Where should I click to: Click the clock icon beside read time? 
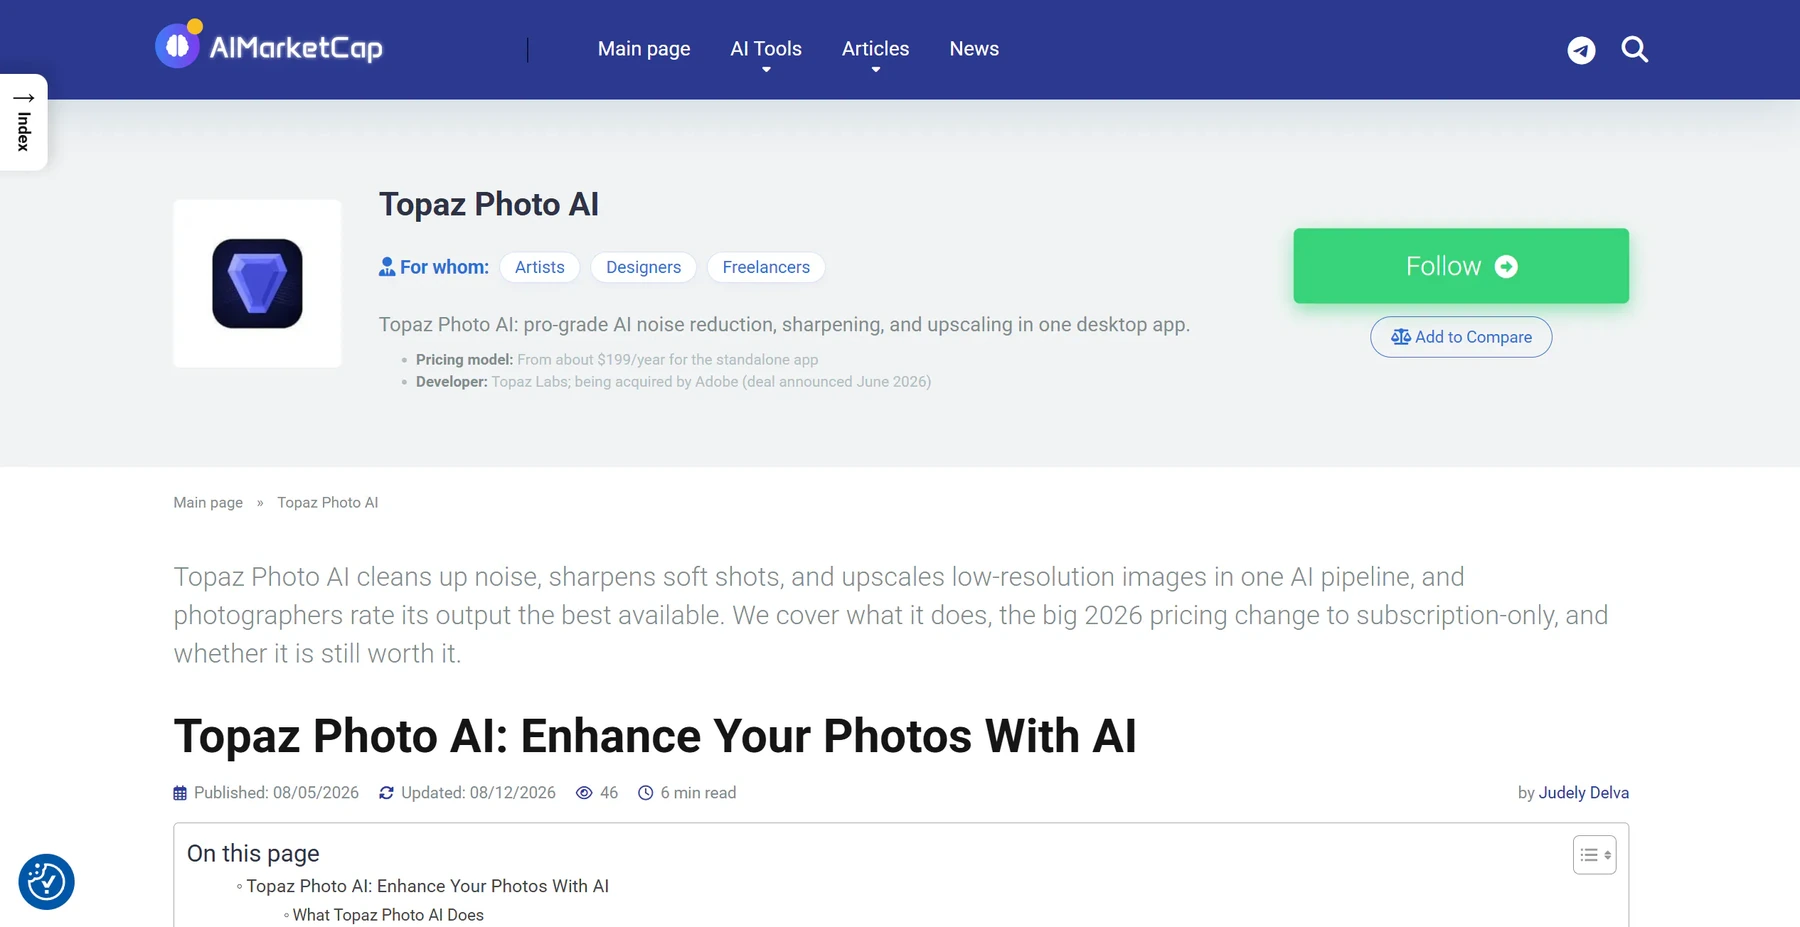pos(646,793)
